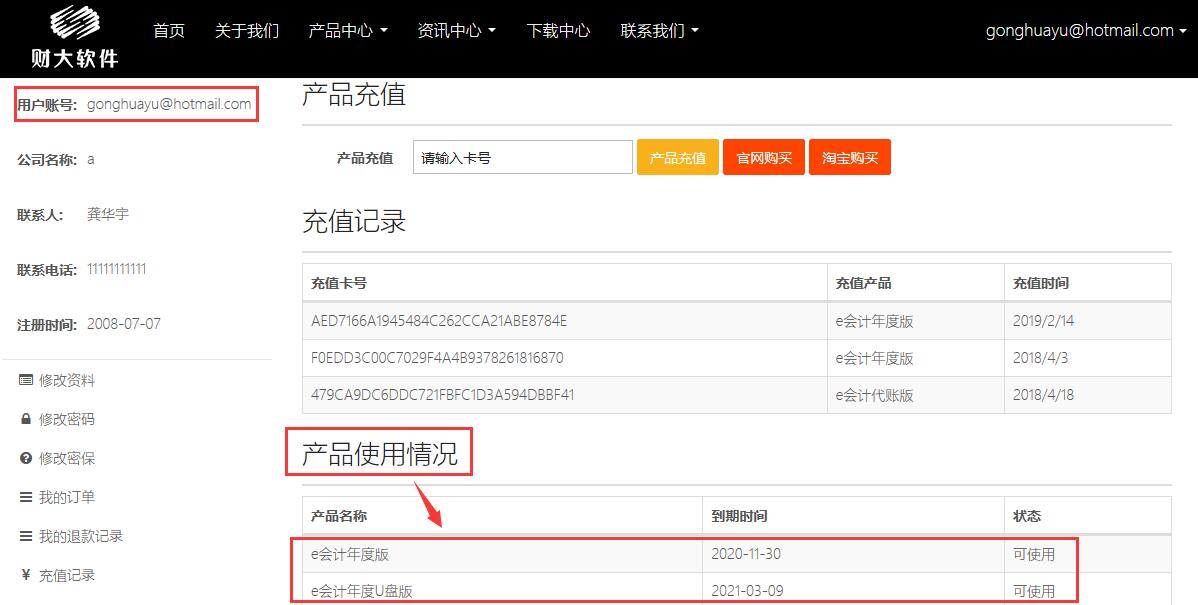Click the yen icon beside 充值记录

(x=26, y=575)
